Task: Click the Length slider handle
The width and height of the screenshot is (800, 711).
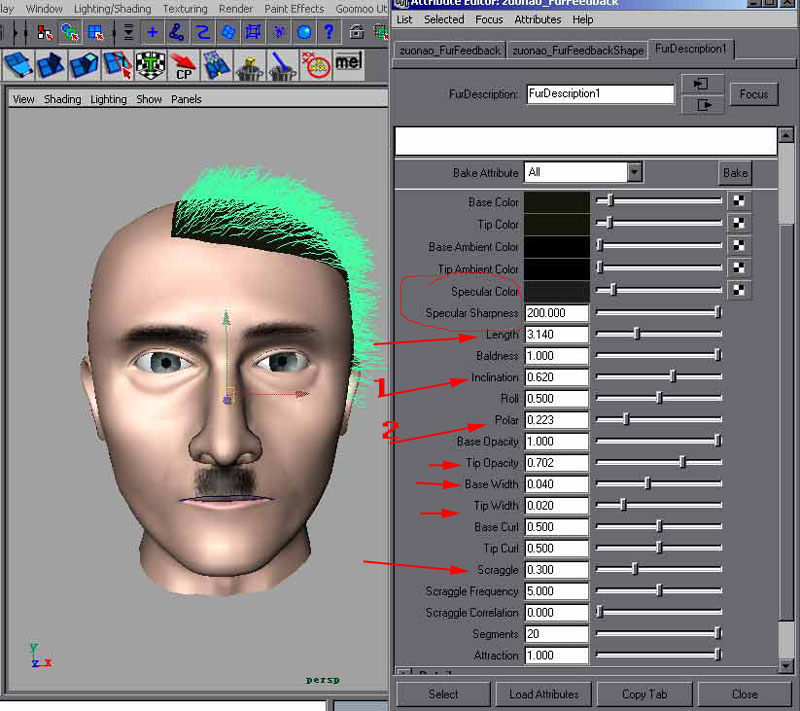Action: 637,334
